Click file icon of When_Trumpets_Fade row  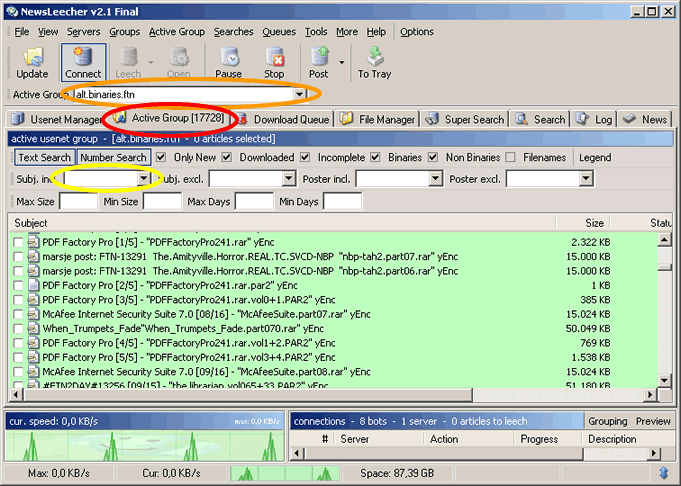pos(33,328)
